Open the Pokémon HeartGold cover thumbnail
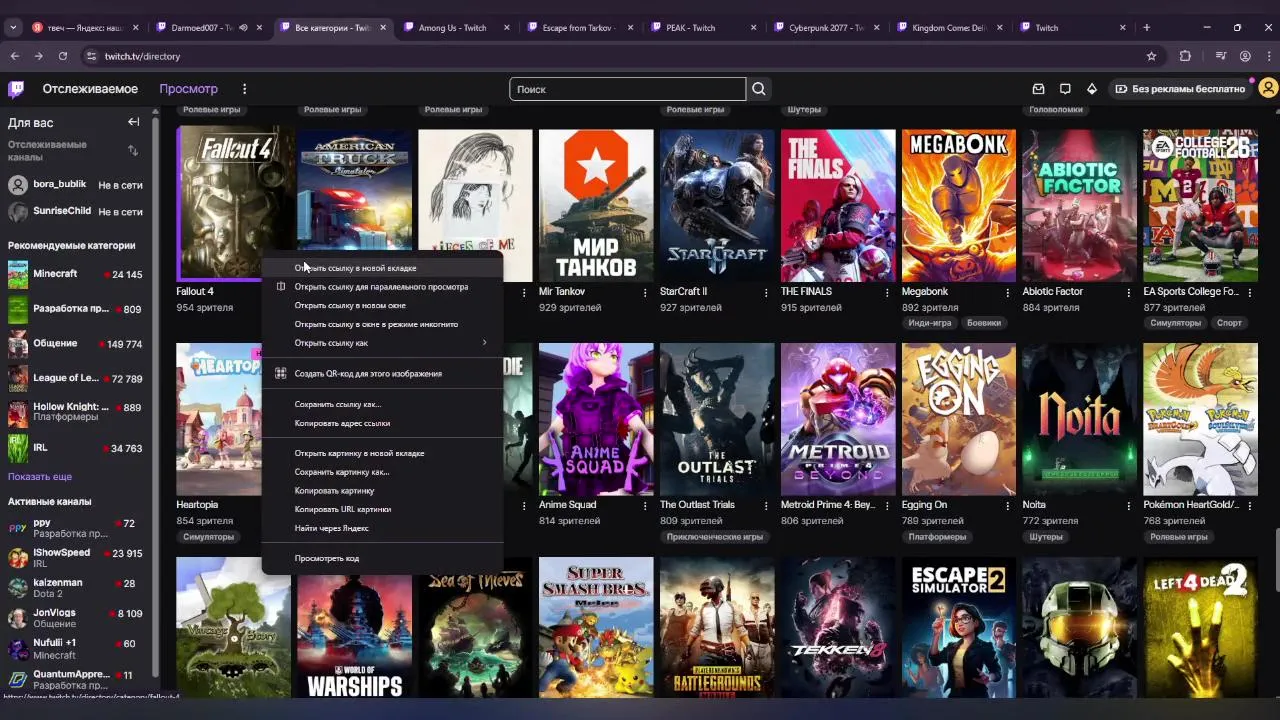Viewport: 1280px width, 720px height. coord(1200,419)
